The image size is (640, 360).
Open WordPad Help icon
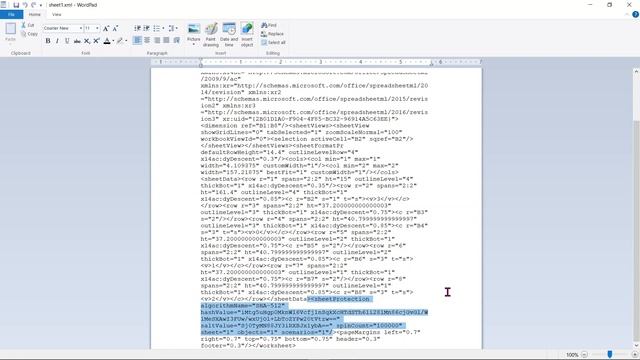pyautogui.click(x=636, y=14)
